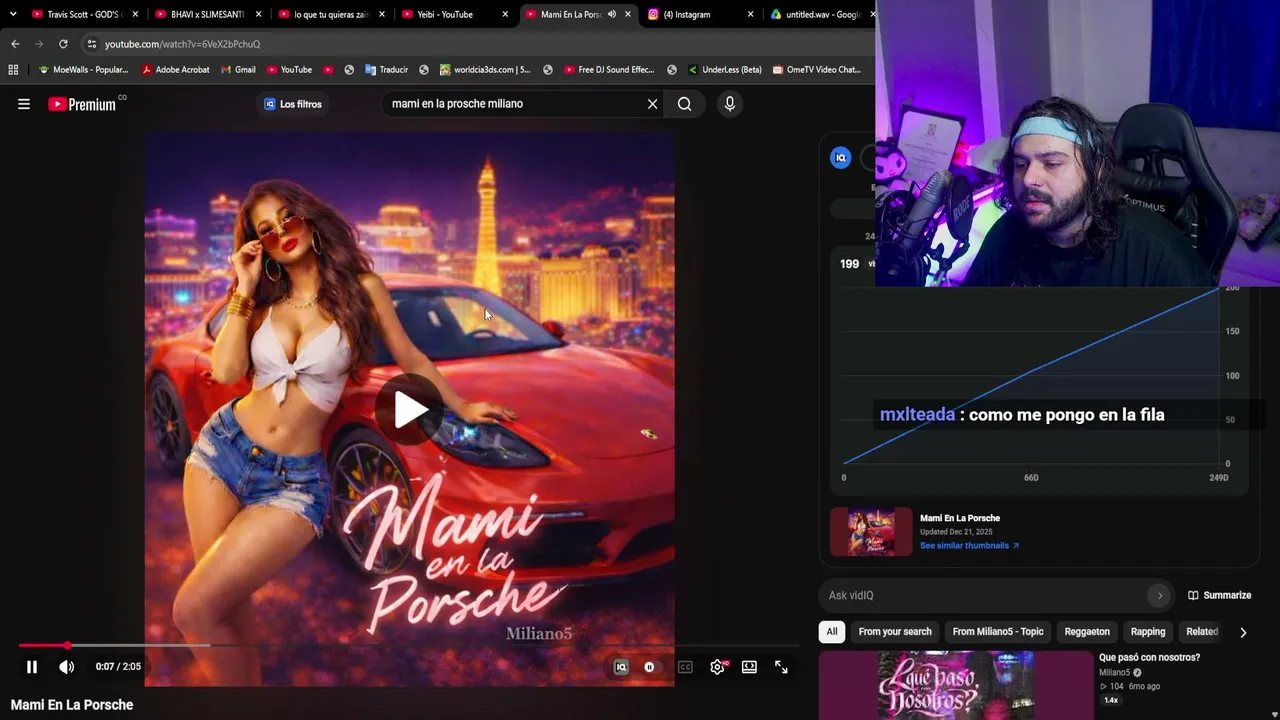
Task: Select the 'From Miliano5 - Topic' chip
Action: pyautogui.click(x=998, y=632)
